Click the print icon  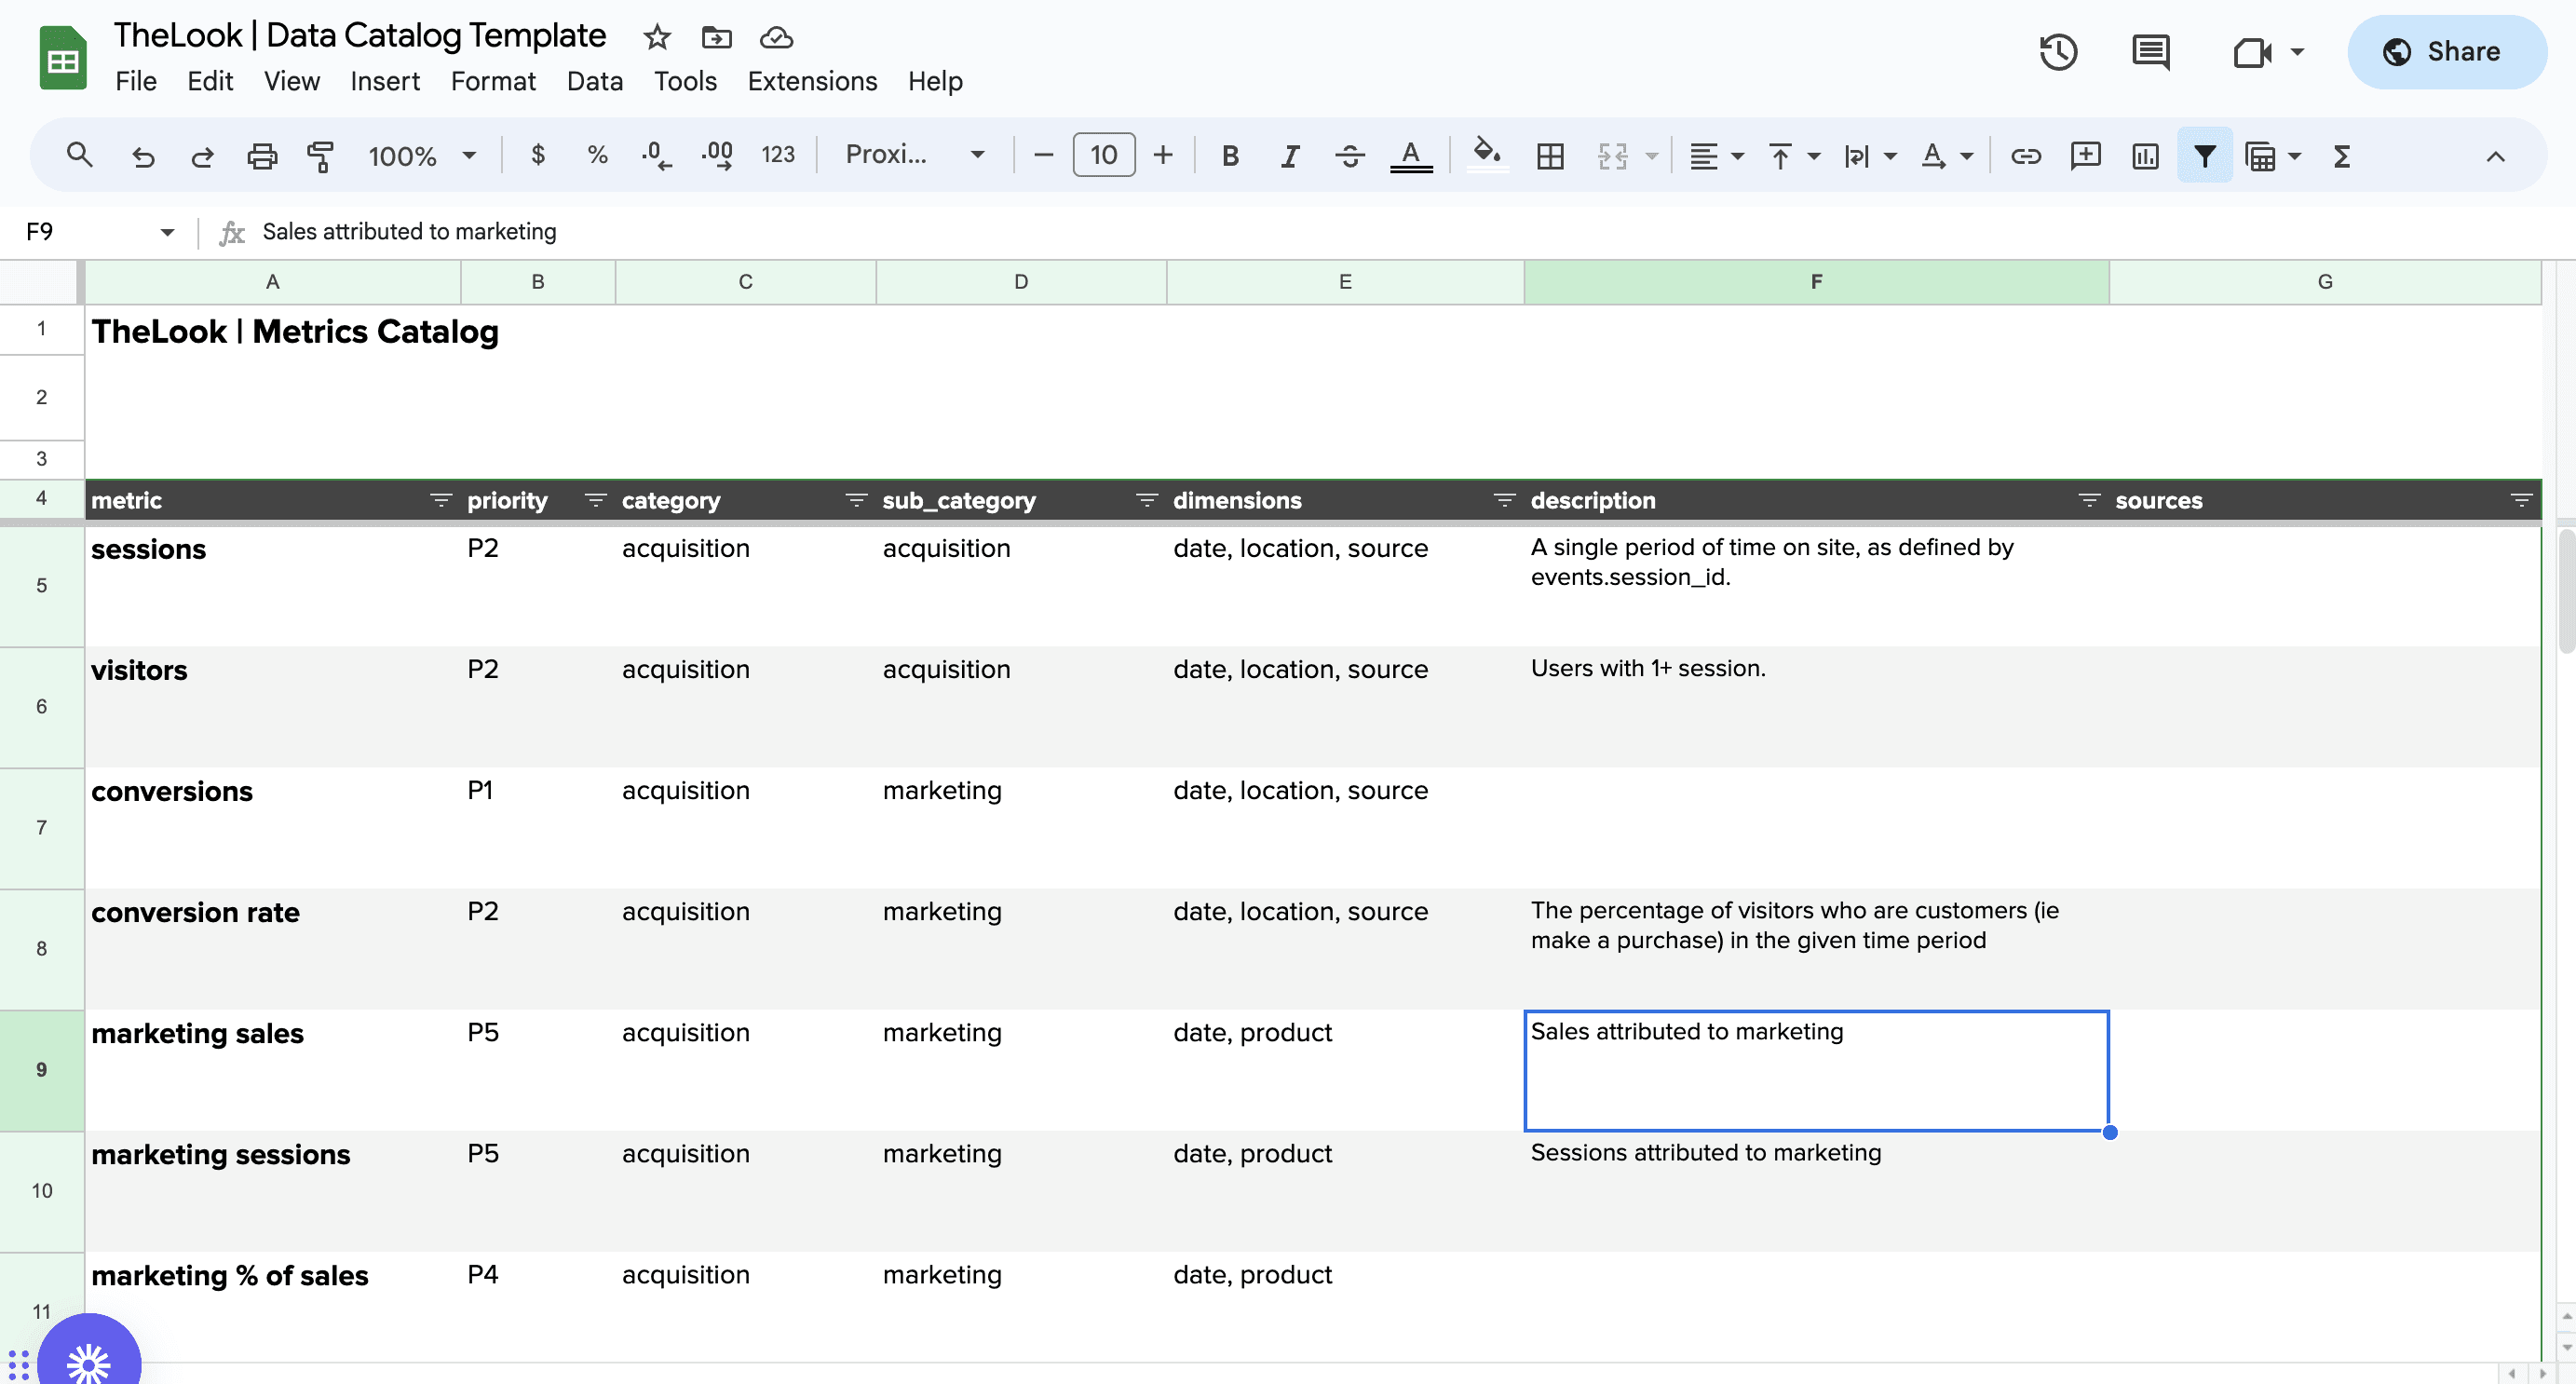click(262, 156)
